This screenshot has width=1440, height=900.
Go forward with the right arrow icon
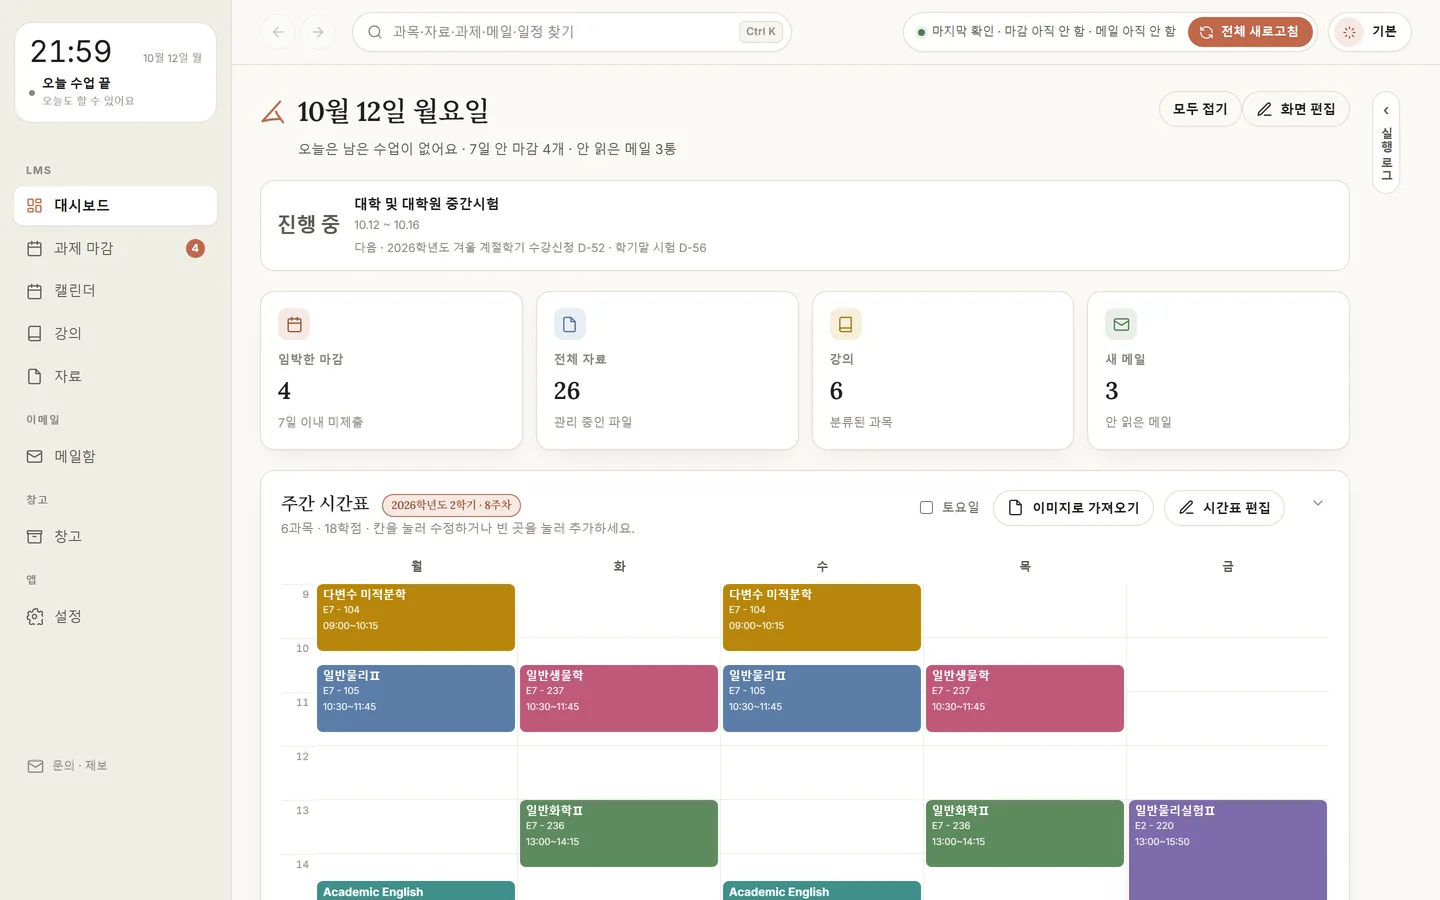pos(318,32)
